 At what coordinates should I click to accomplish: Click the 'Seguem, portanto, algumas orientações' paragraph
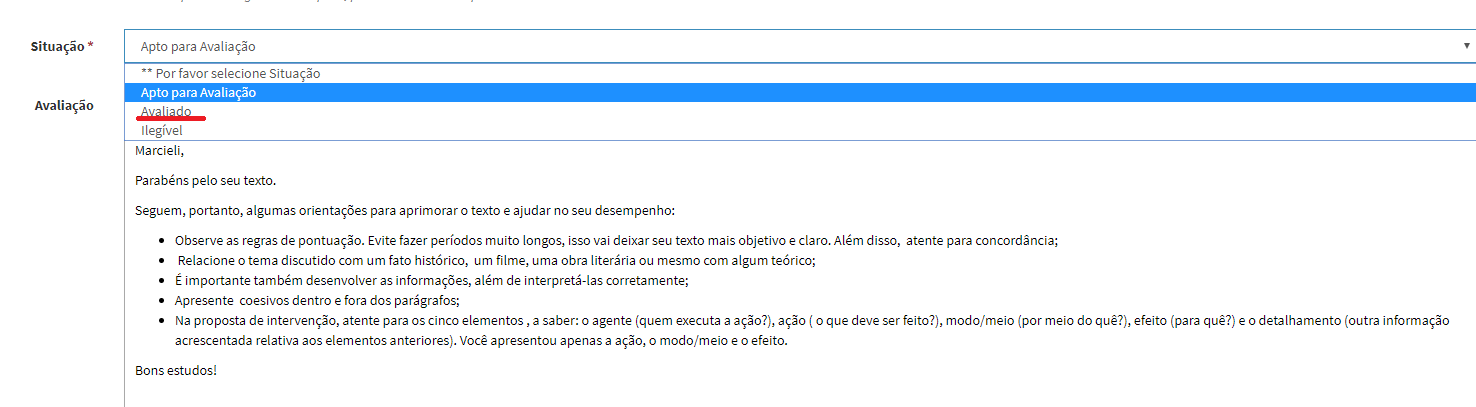tap(405, 211)
